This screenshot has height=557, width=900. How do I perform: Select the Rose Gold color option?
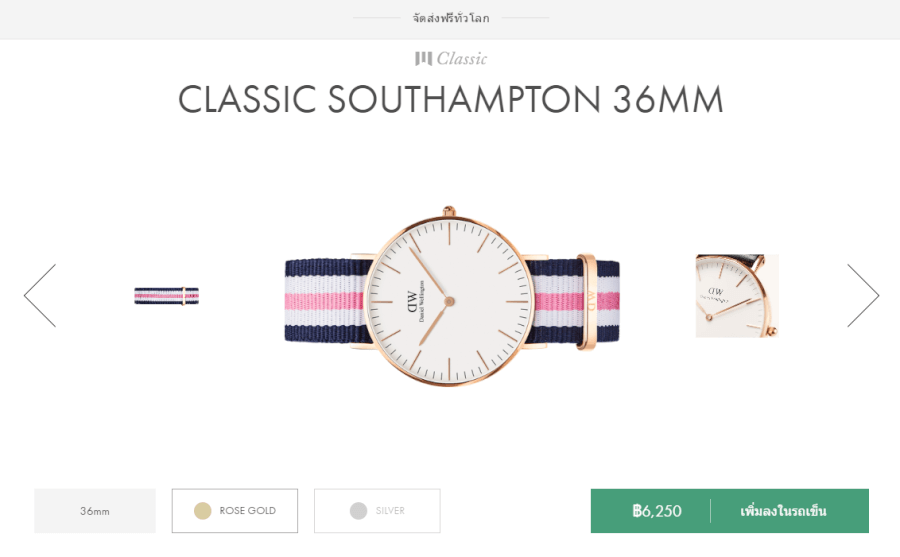235,511
